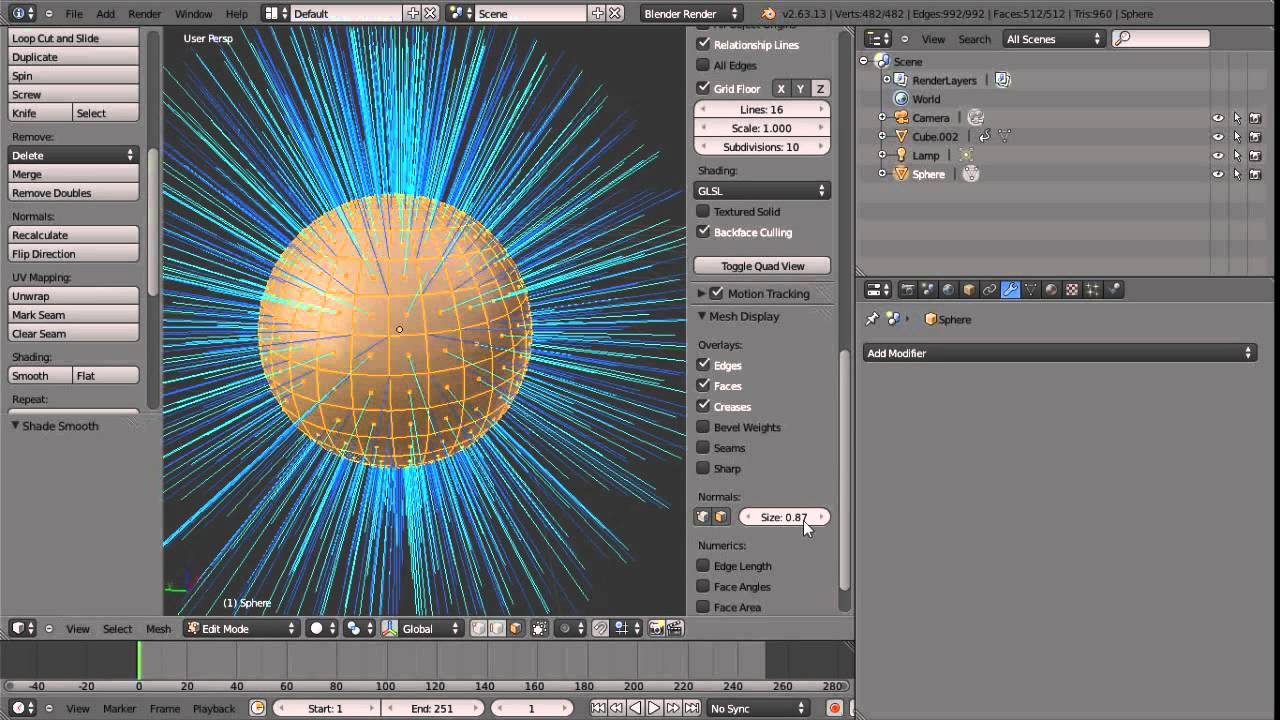Image resolution: width=1280 pixels, height=720 pixels.
Task: Open the Blender Render engine dropdown
Action: pos(692,14)
